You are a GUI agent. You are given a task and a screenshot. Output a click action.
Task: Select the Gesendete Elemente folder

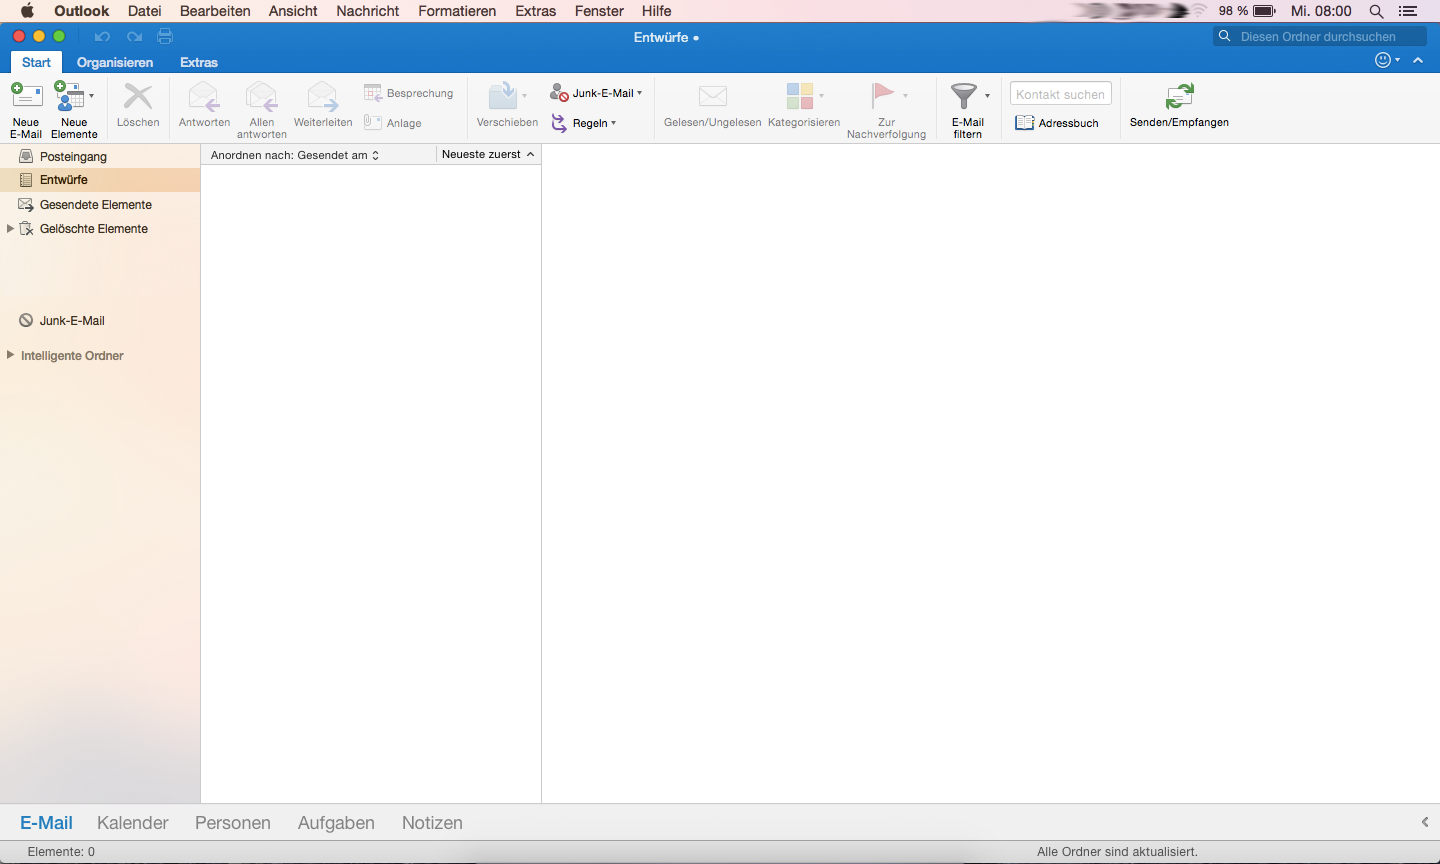tap(100, 204)
